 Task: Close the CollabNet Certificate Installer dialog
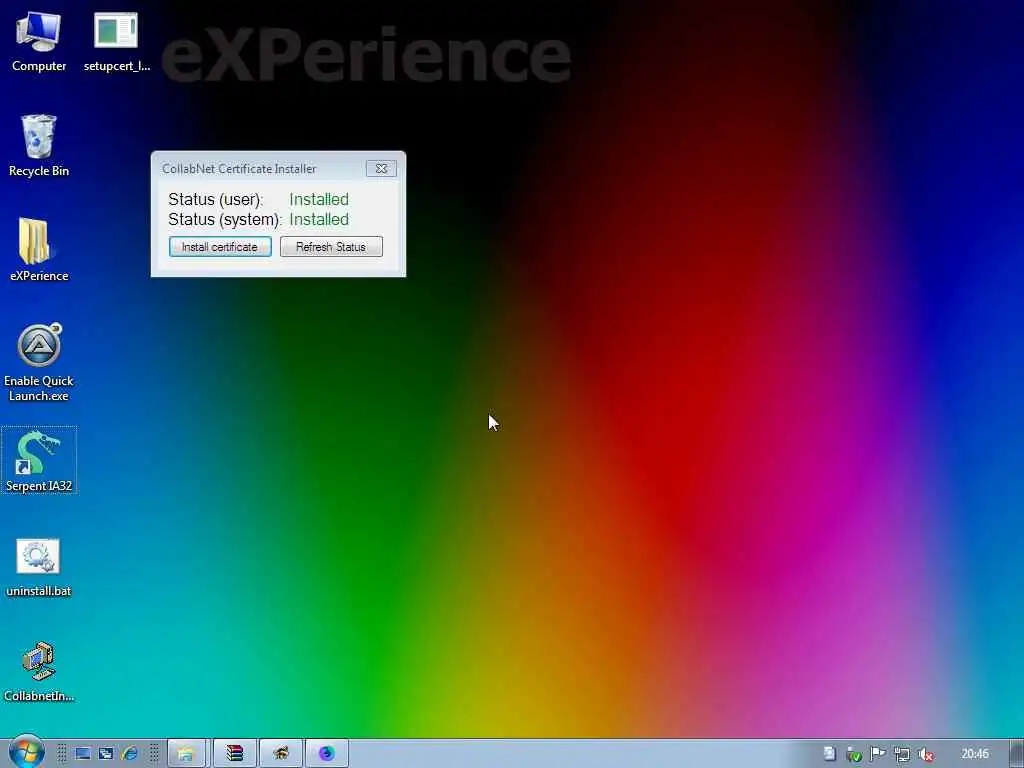[381, 168]
